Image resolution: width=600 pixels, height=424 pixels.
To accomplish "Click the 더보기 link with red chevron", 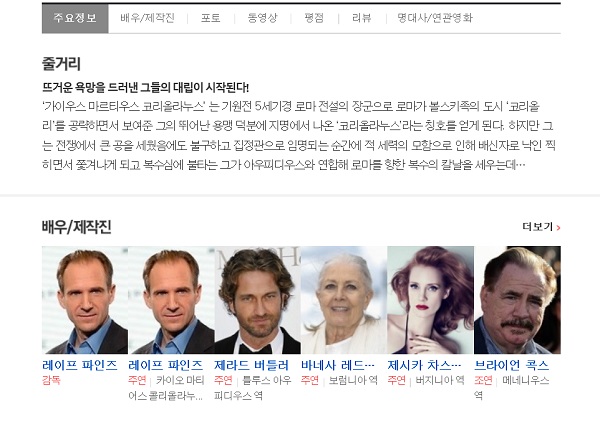I will [541, 227].
